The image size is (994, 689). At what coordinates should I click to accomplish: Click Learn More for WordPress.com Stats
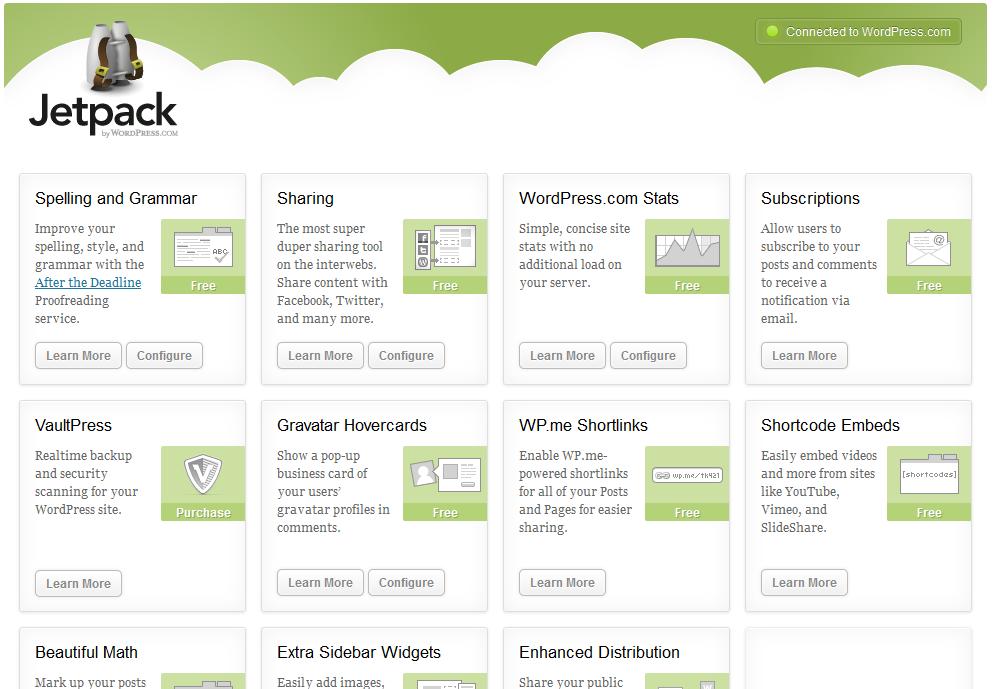(562, 356)
